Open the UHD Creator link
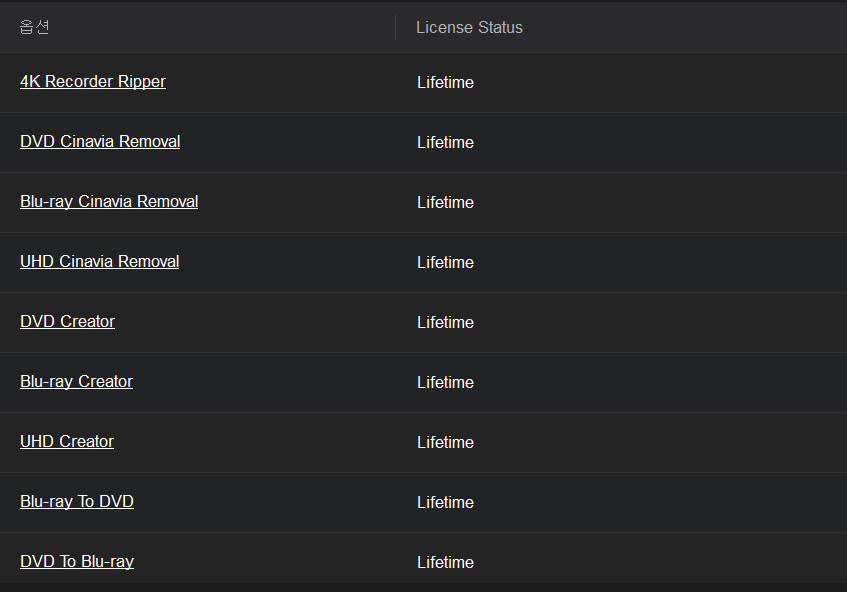This screenshot has height=592, width=847. point(67,442)
